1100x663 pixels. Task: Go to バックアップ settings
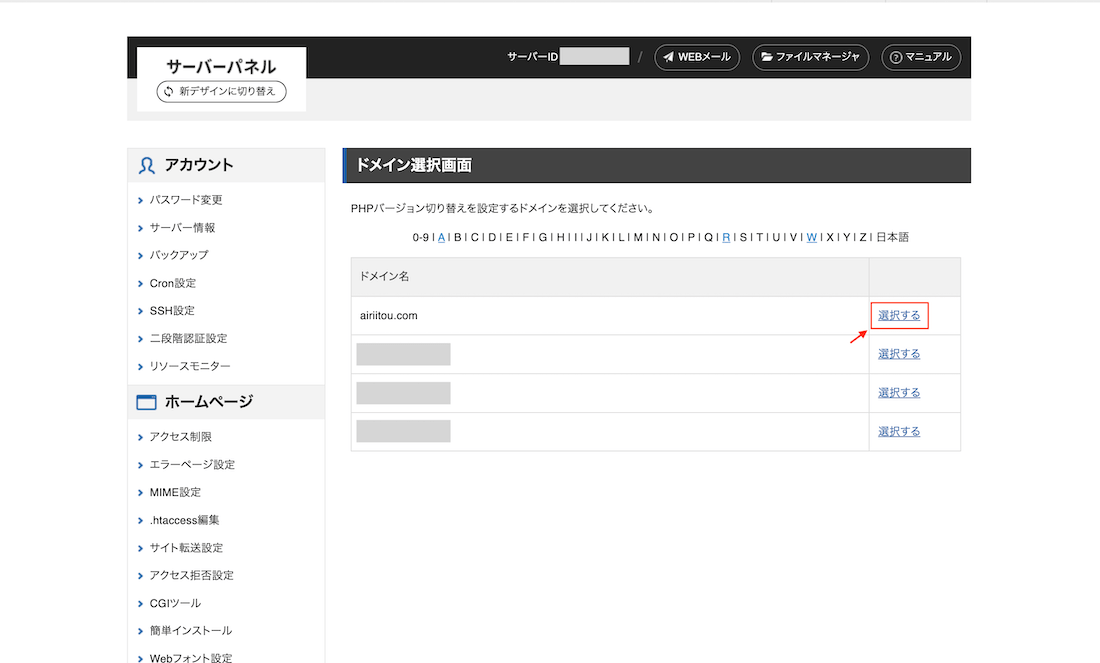(x=179, y=255)
